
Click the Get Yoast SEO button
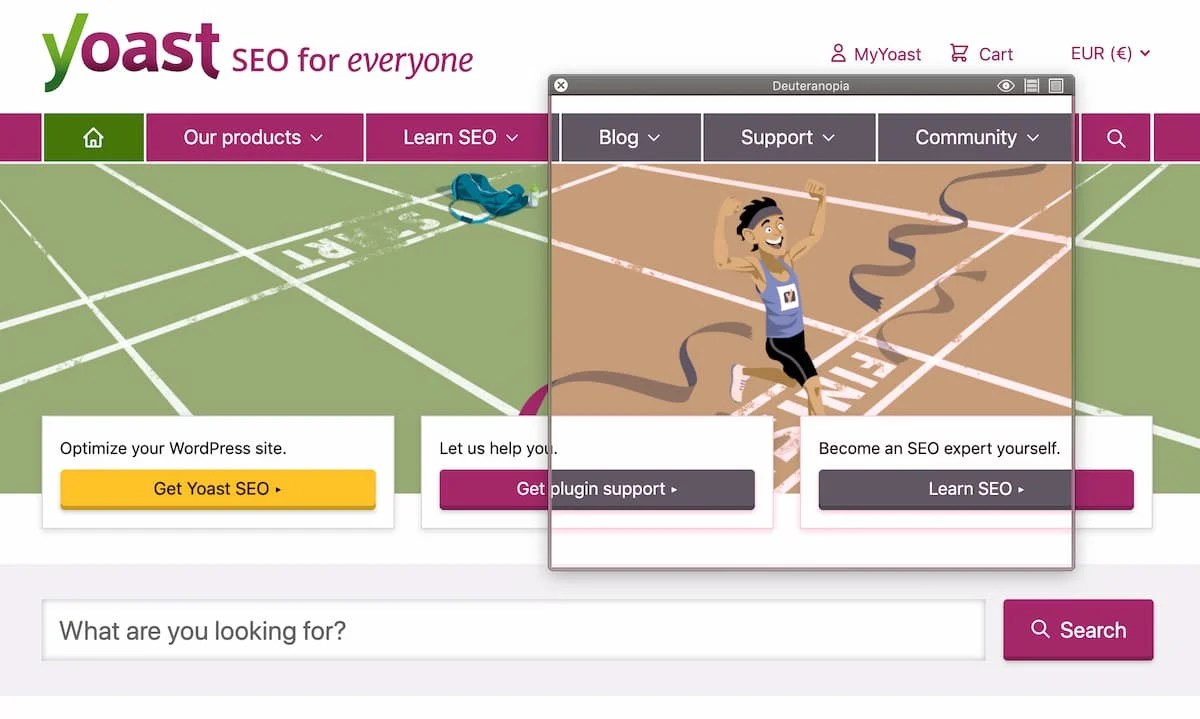click(x=218, y=489)
